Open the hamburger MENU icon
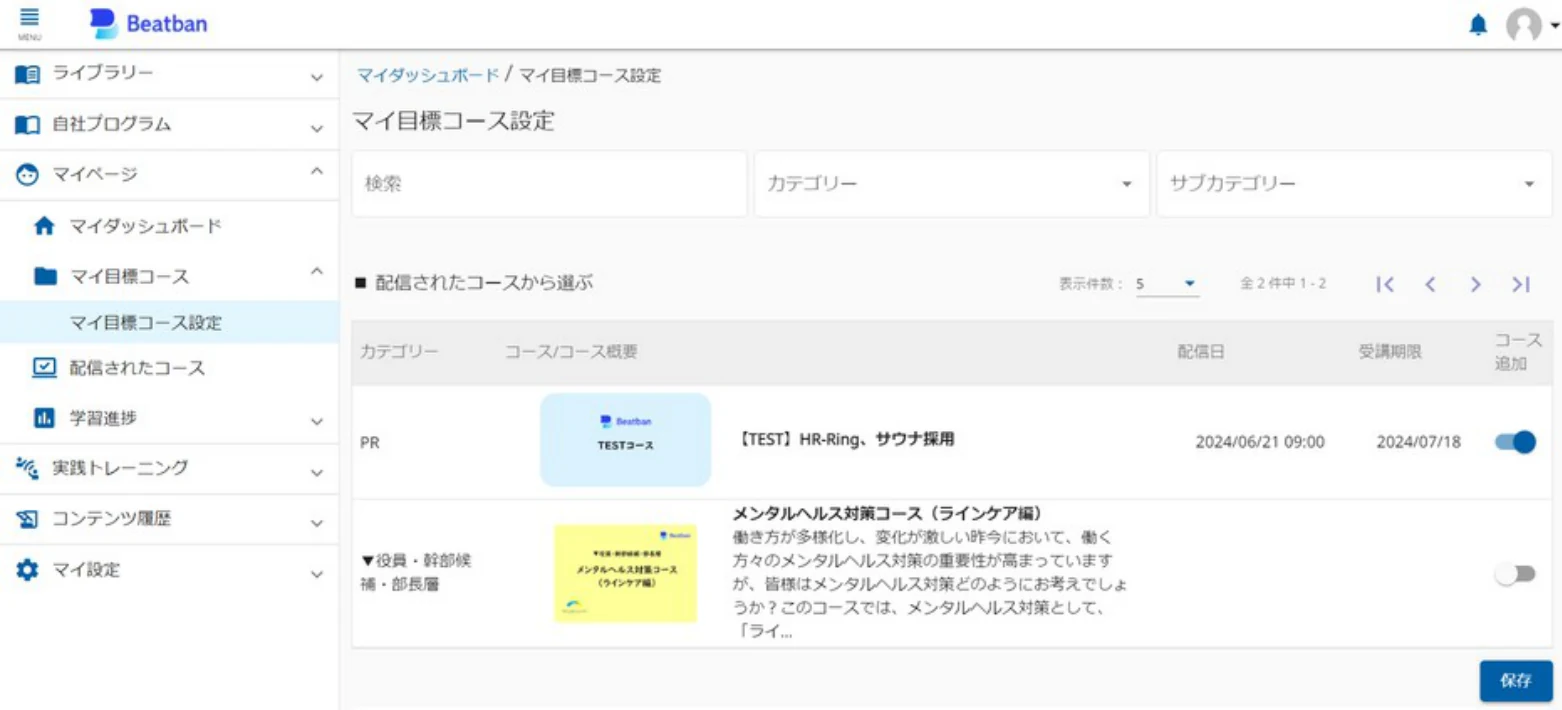The width and height of the screenshot is (1562, 710). tap(29, 22)
